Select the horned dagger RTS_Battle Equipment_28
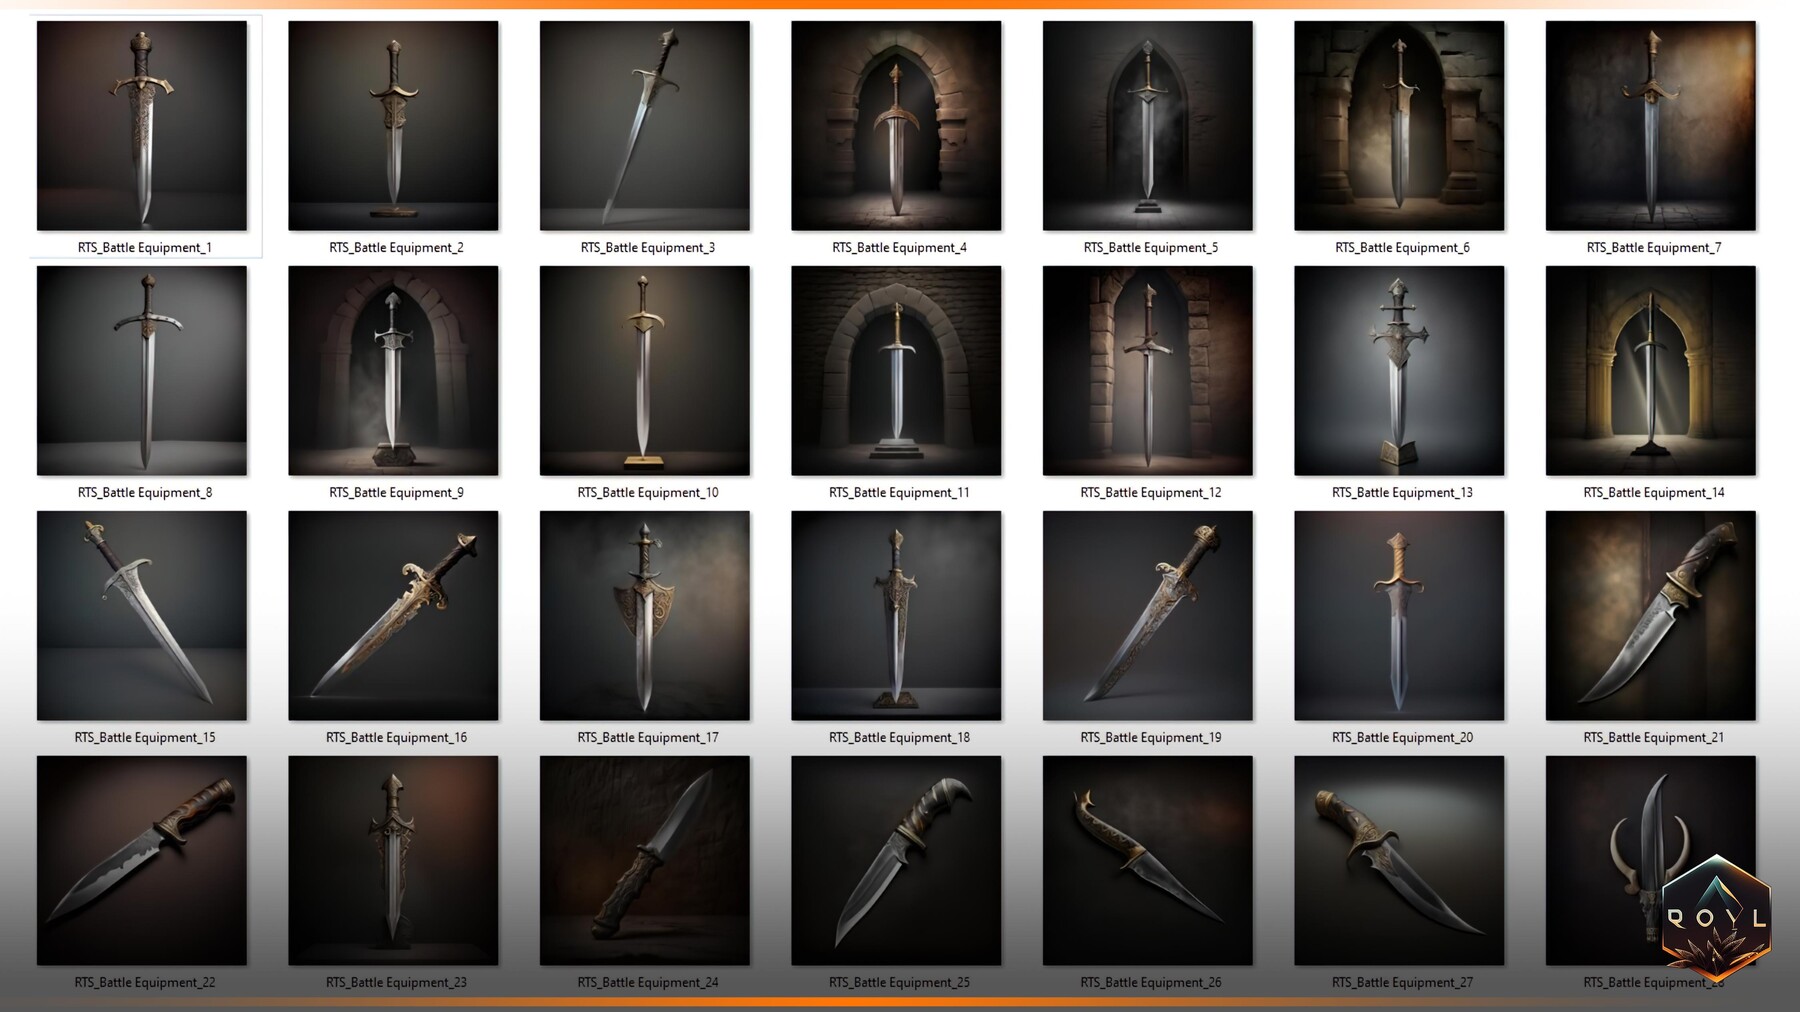Image resolution: width=1800 pixels, height=1012 pixels. [x=1650, y=860]
